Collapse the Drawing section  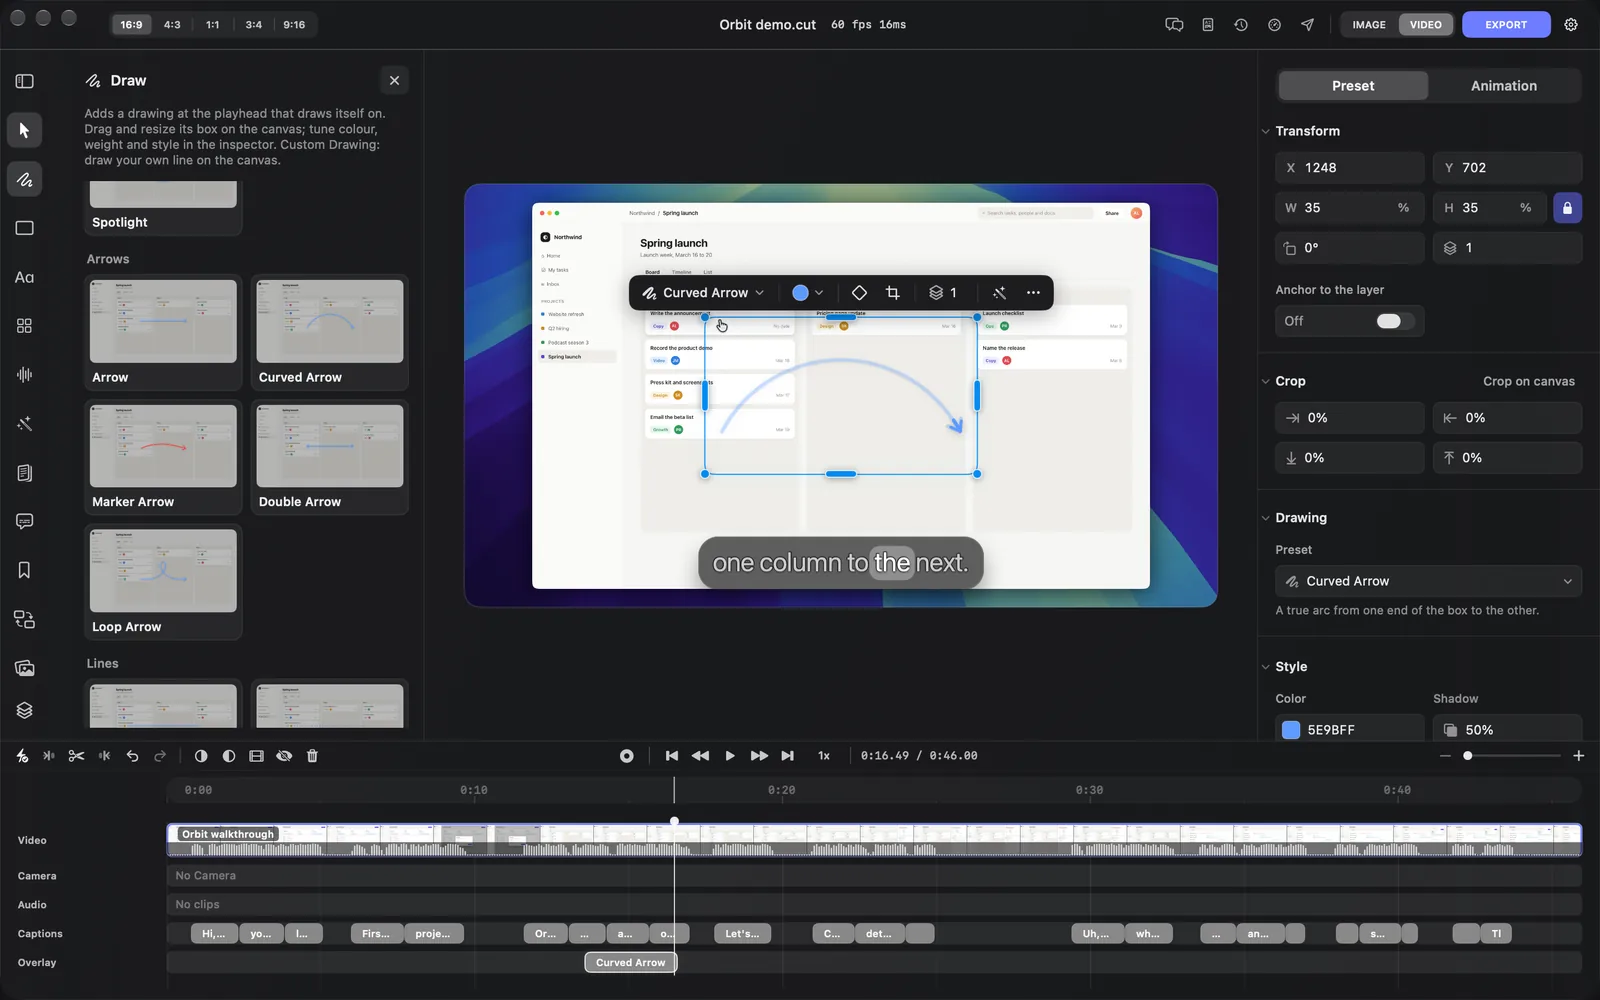1265,518
